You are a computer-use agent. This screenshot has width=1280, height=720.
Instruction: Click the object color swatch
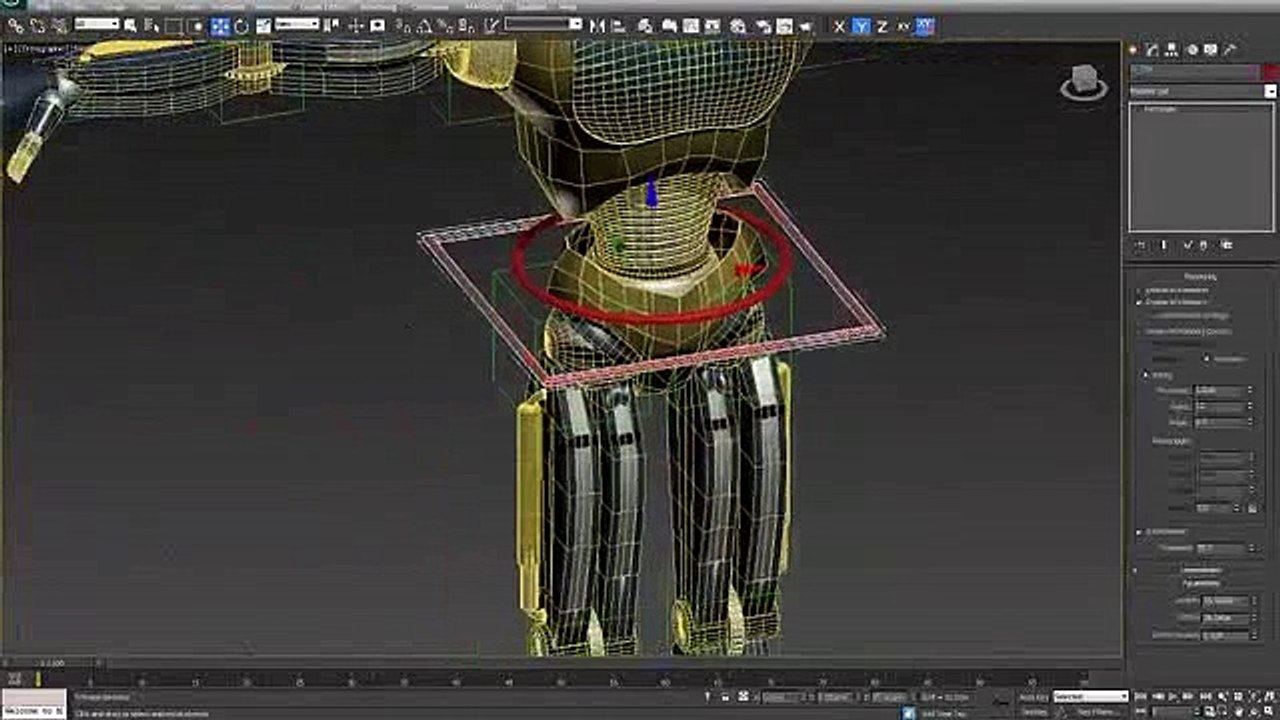(x=1270, y=71)
